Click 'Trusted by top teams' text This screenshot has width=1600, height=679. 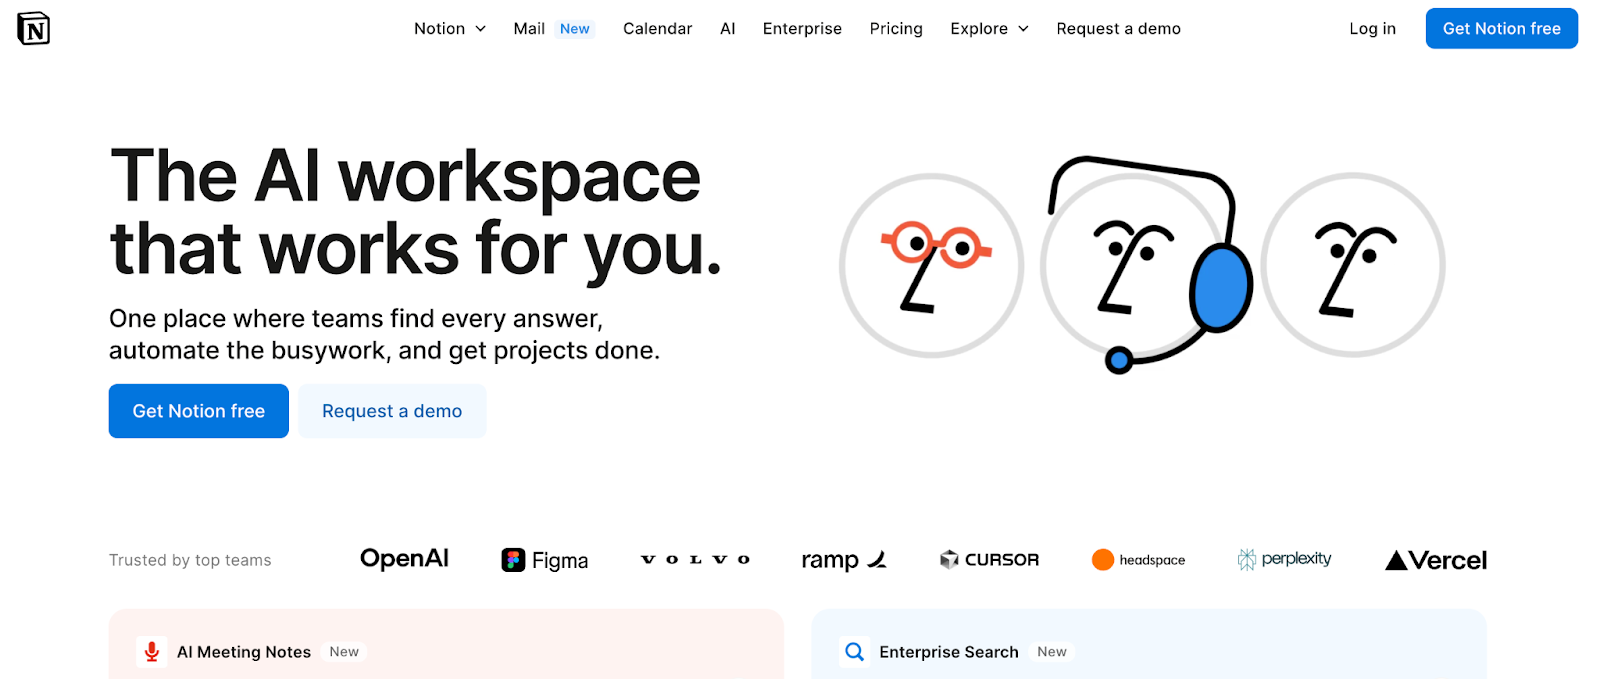click(190, 560)
